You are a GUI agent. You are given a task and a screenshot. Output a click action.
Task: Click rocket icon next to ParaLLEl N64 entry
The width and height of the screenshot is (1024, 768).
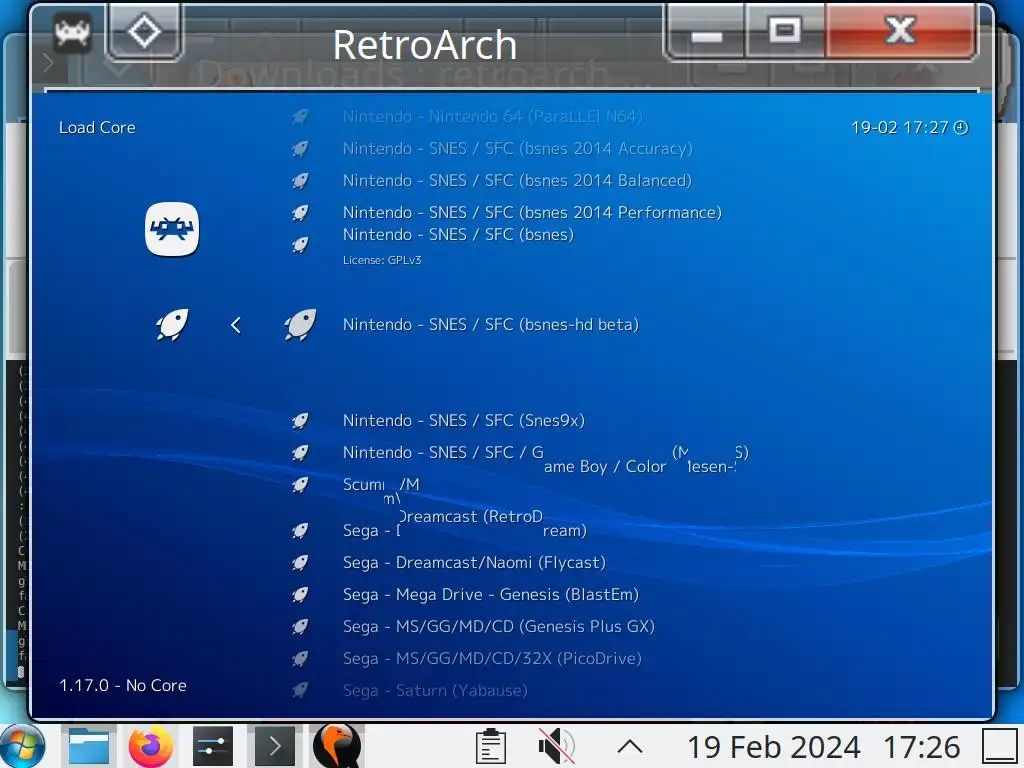tap(300, 117)
